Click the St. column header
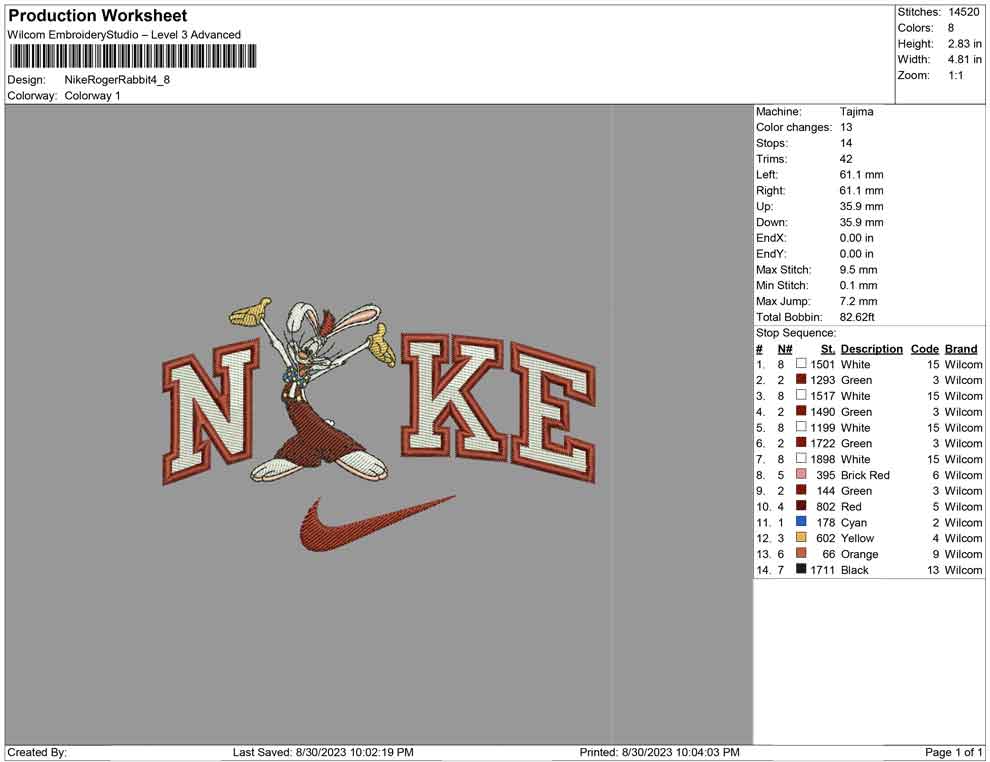 pos(828,349)
